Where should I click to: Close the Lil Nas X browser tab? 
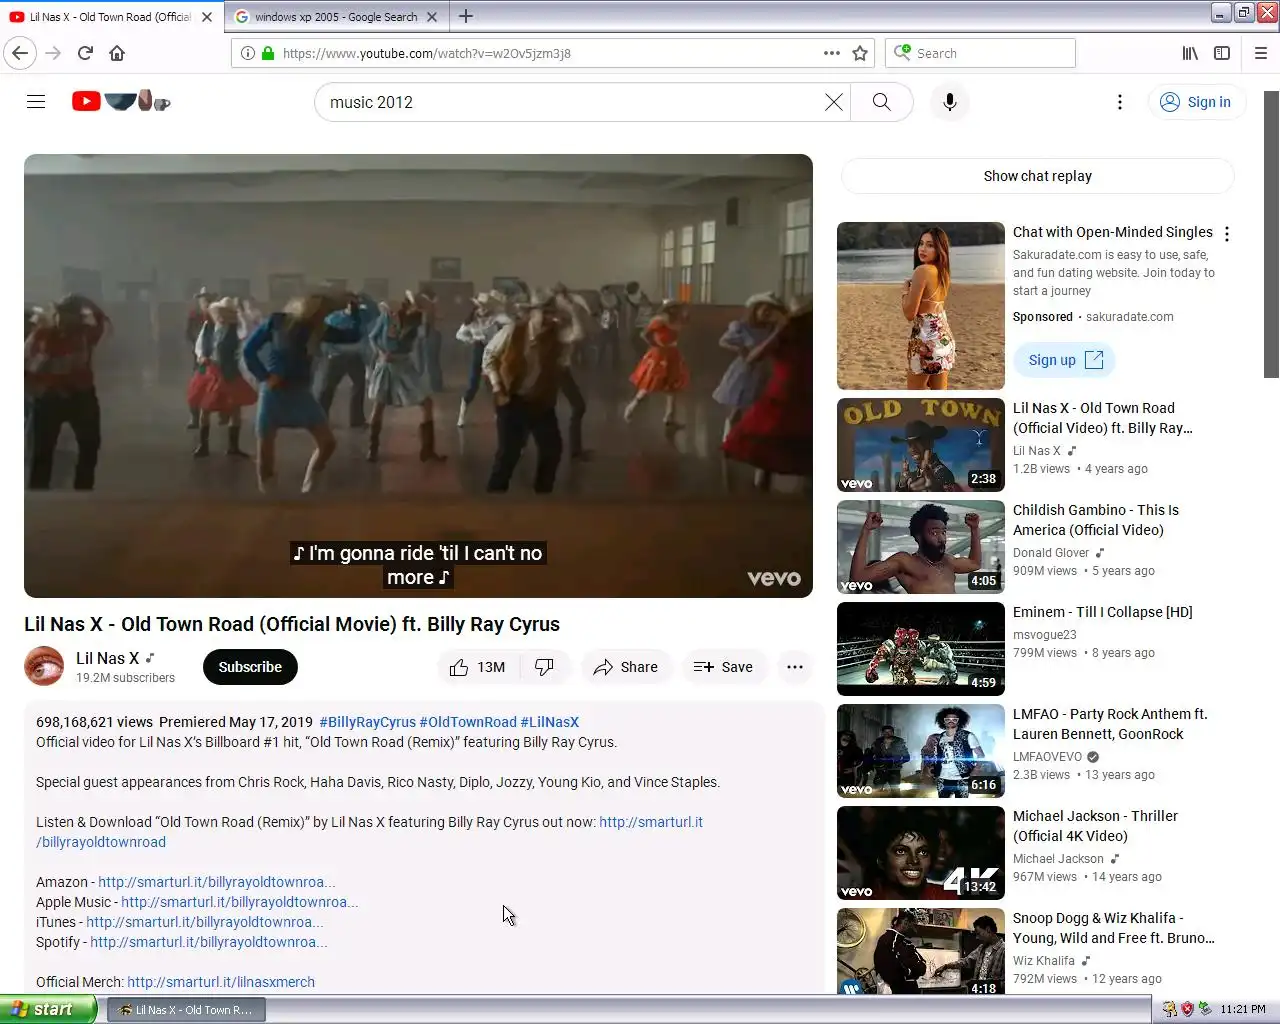point(207,17)
